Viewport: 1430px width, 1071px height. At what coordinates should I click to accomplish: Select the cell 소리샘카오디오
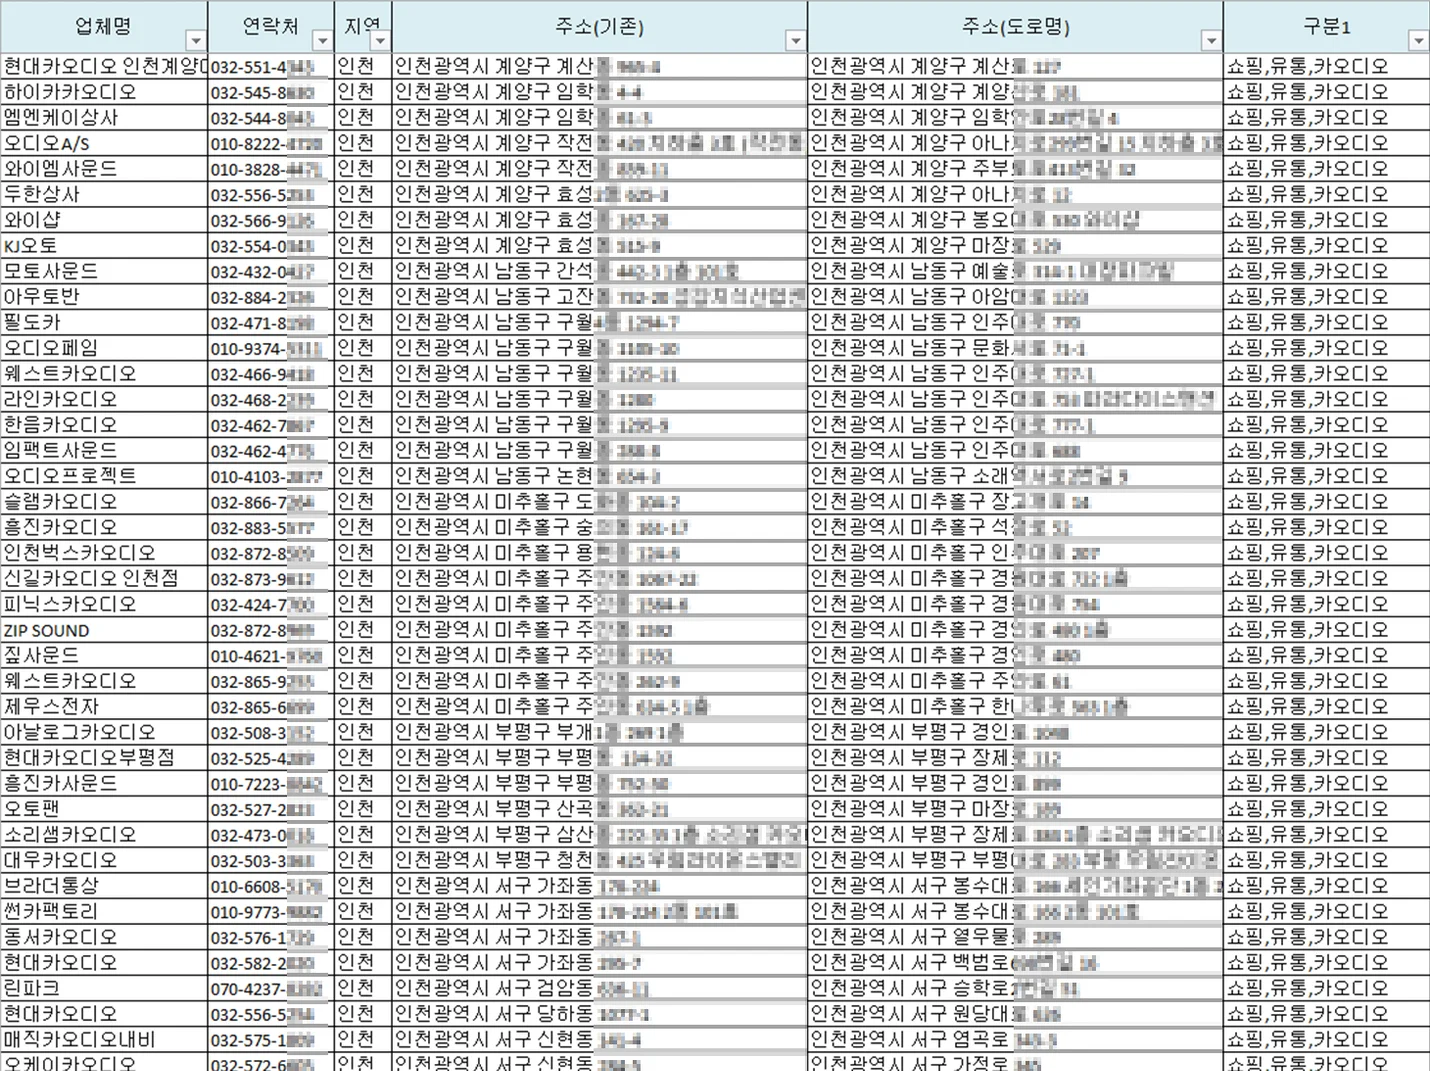pyautogui.click(x=104, y=835)
